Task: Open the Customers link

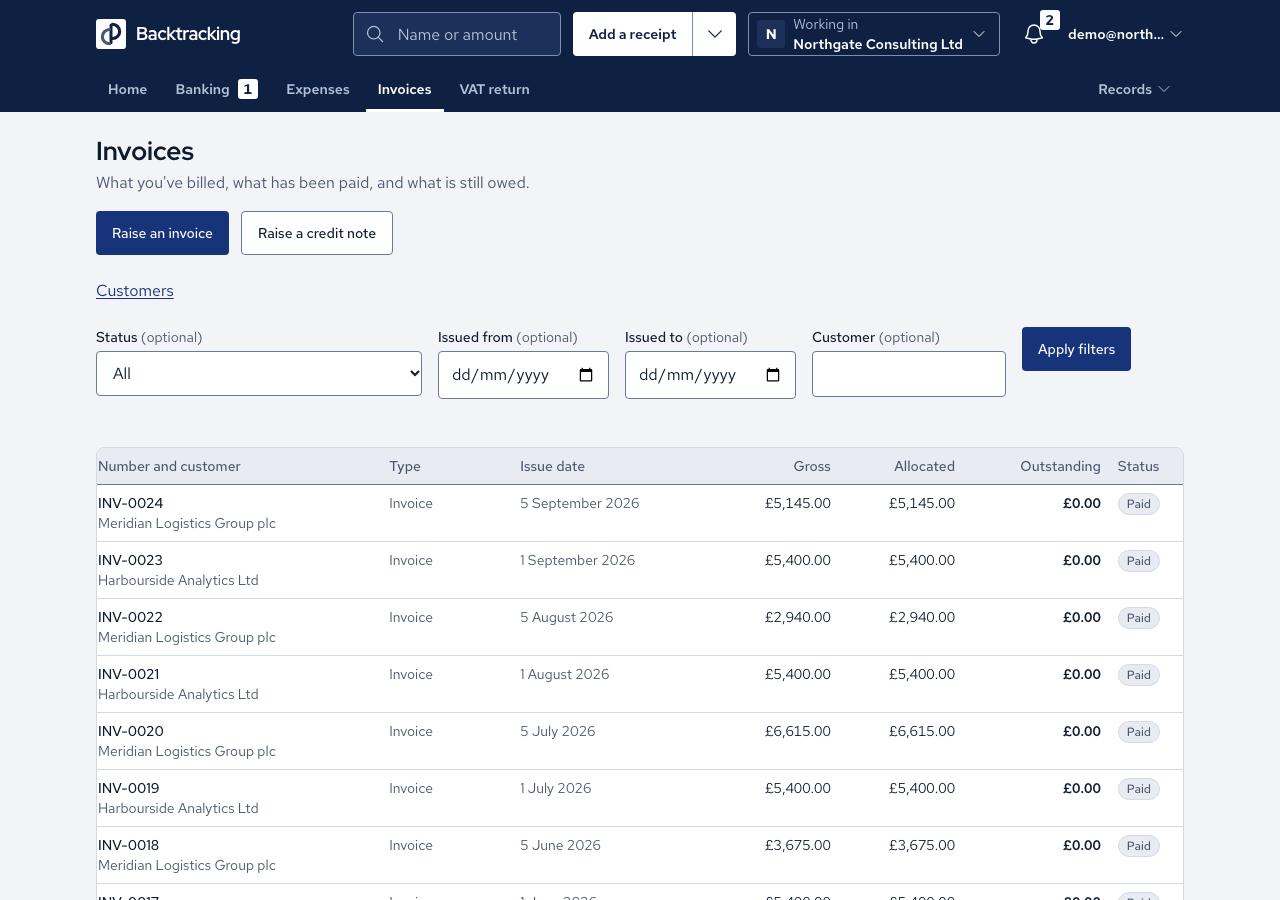Action: pyautogui.click(x=135, y=291)
